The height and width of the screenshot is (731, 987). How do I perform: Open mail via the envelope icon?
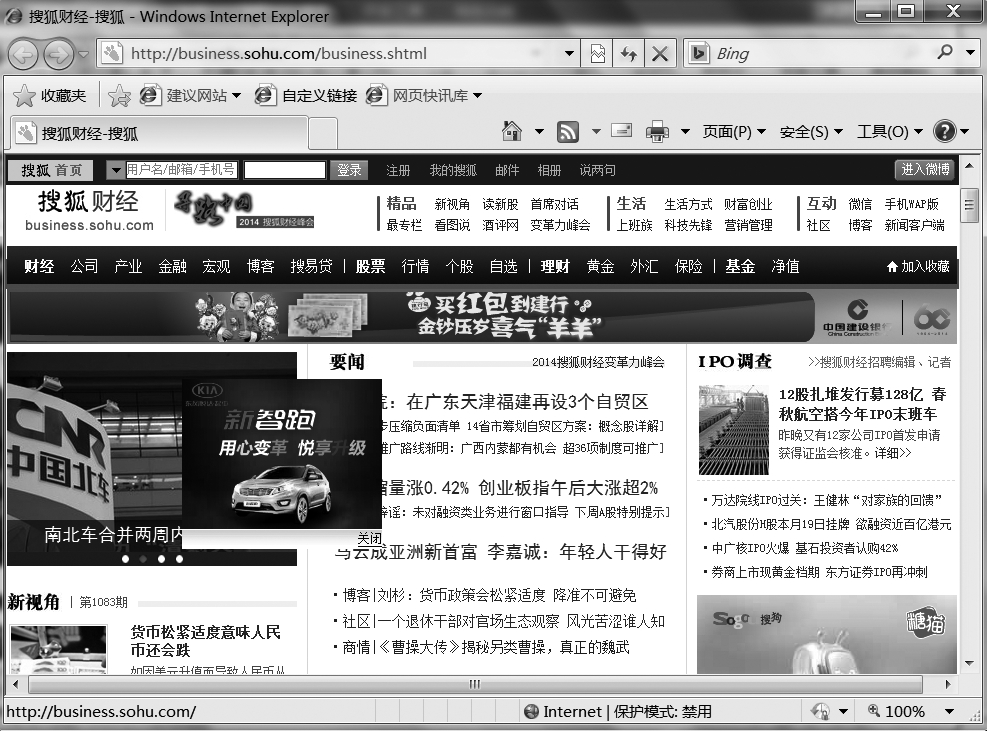click(624, 131)
